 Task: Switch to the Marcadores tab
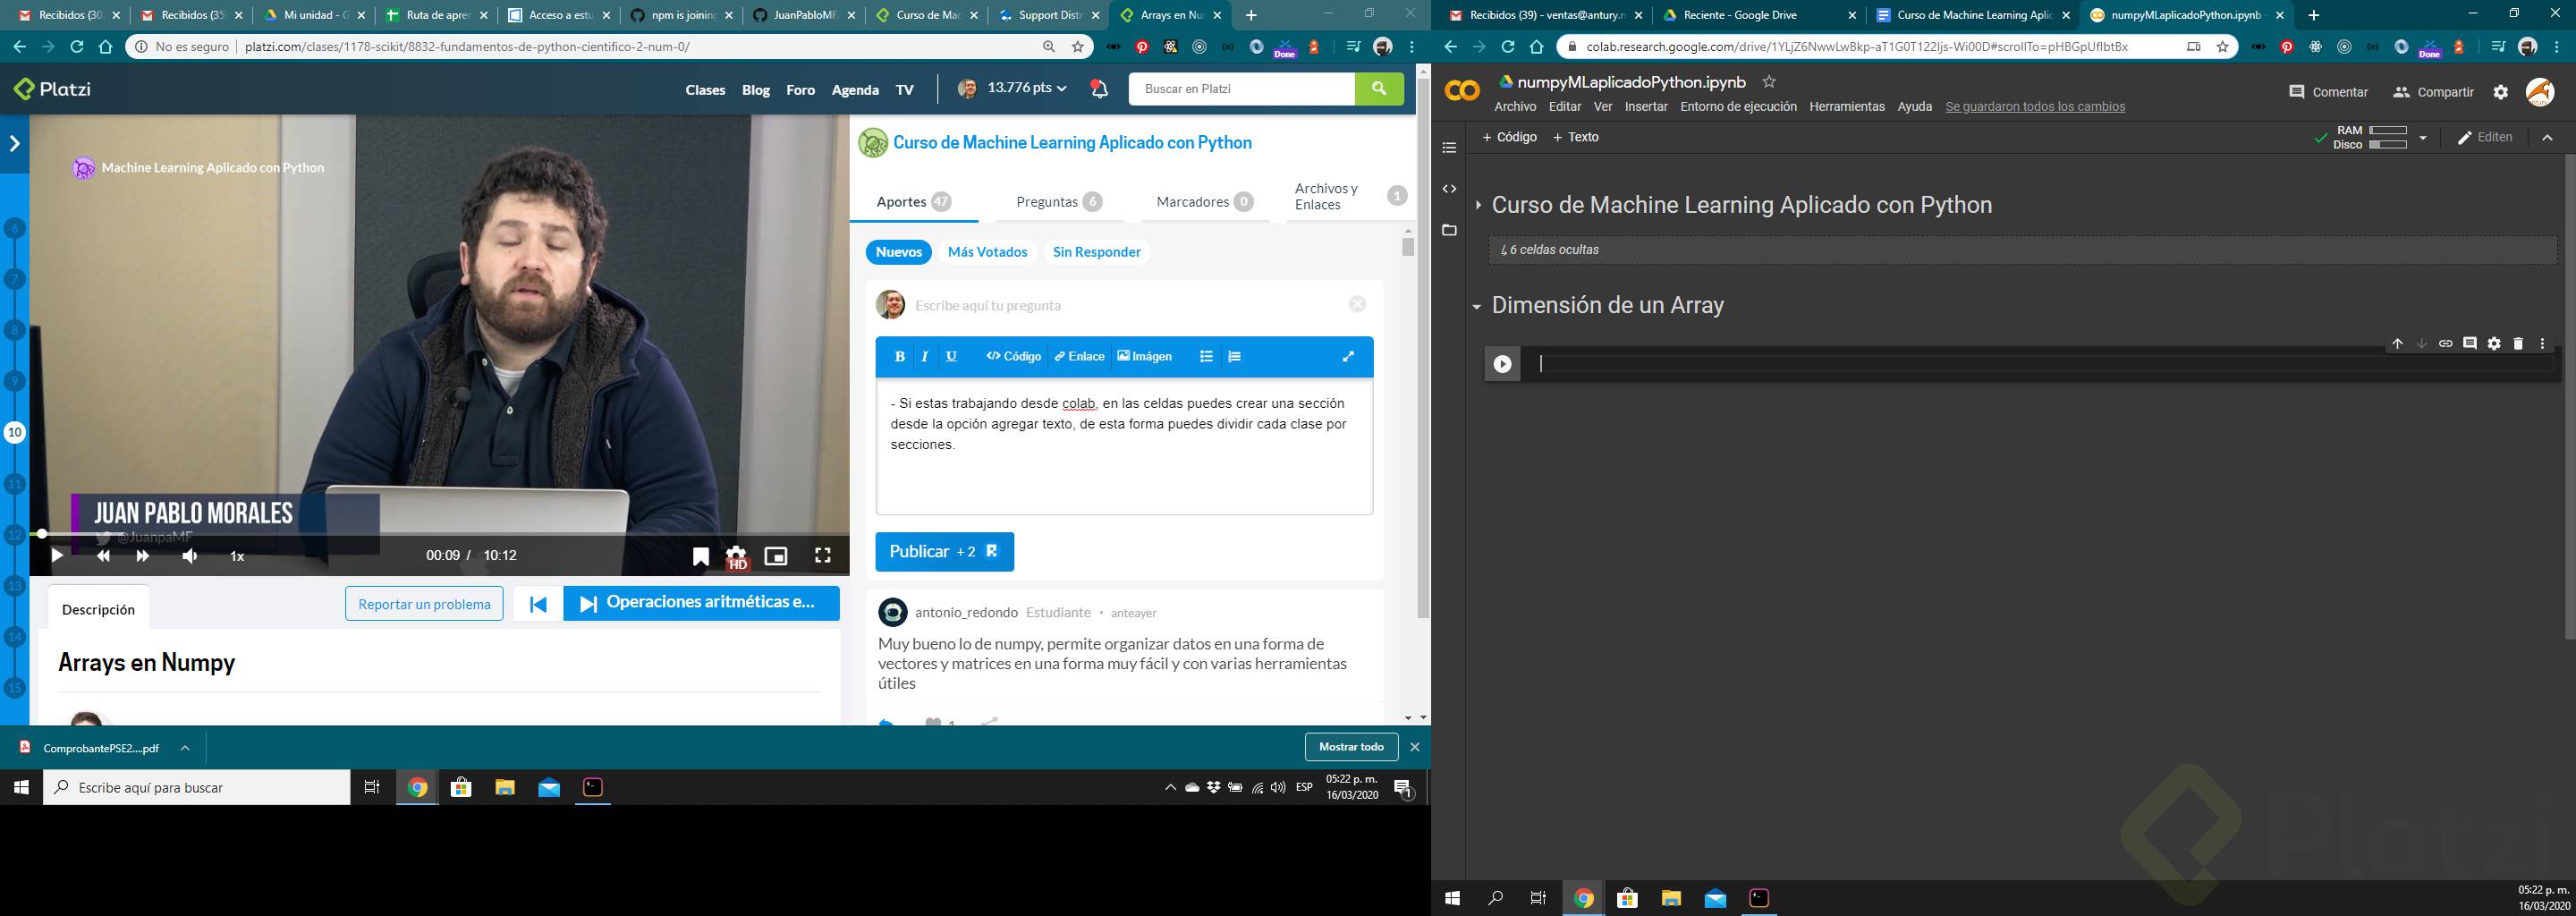point(1204,202)
